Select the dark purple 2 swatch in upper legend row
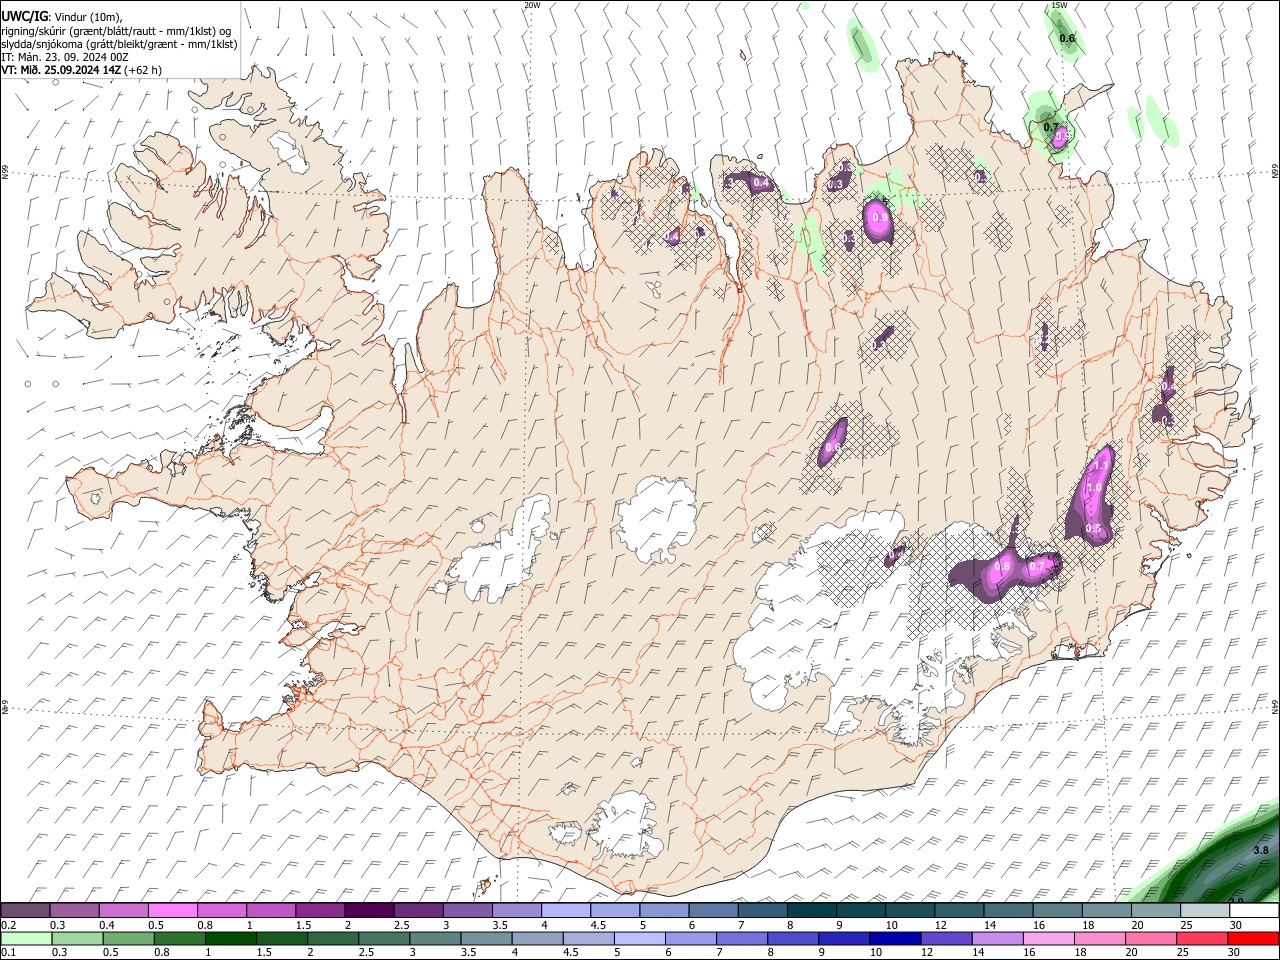 click(369, 911)
